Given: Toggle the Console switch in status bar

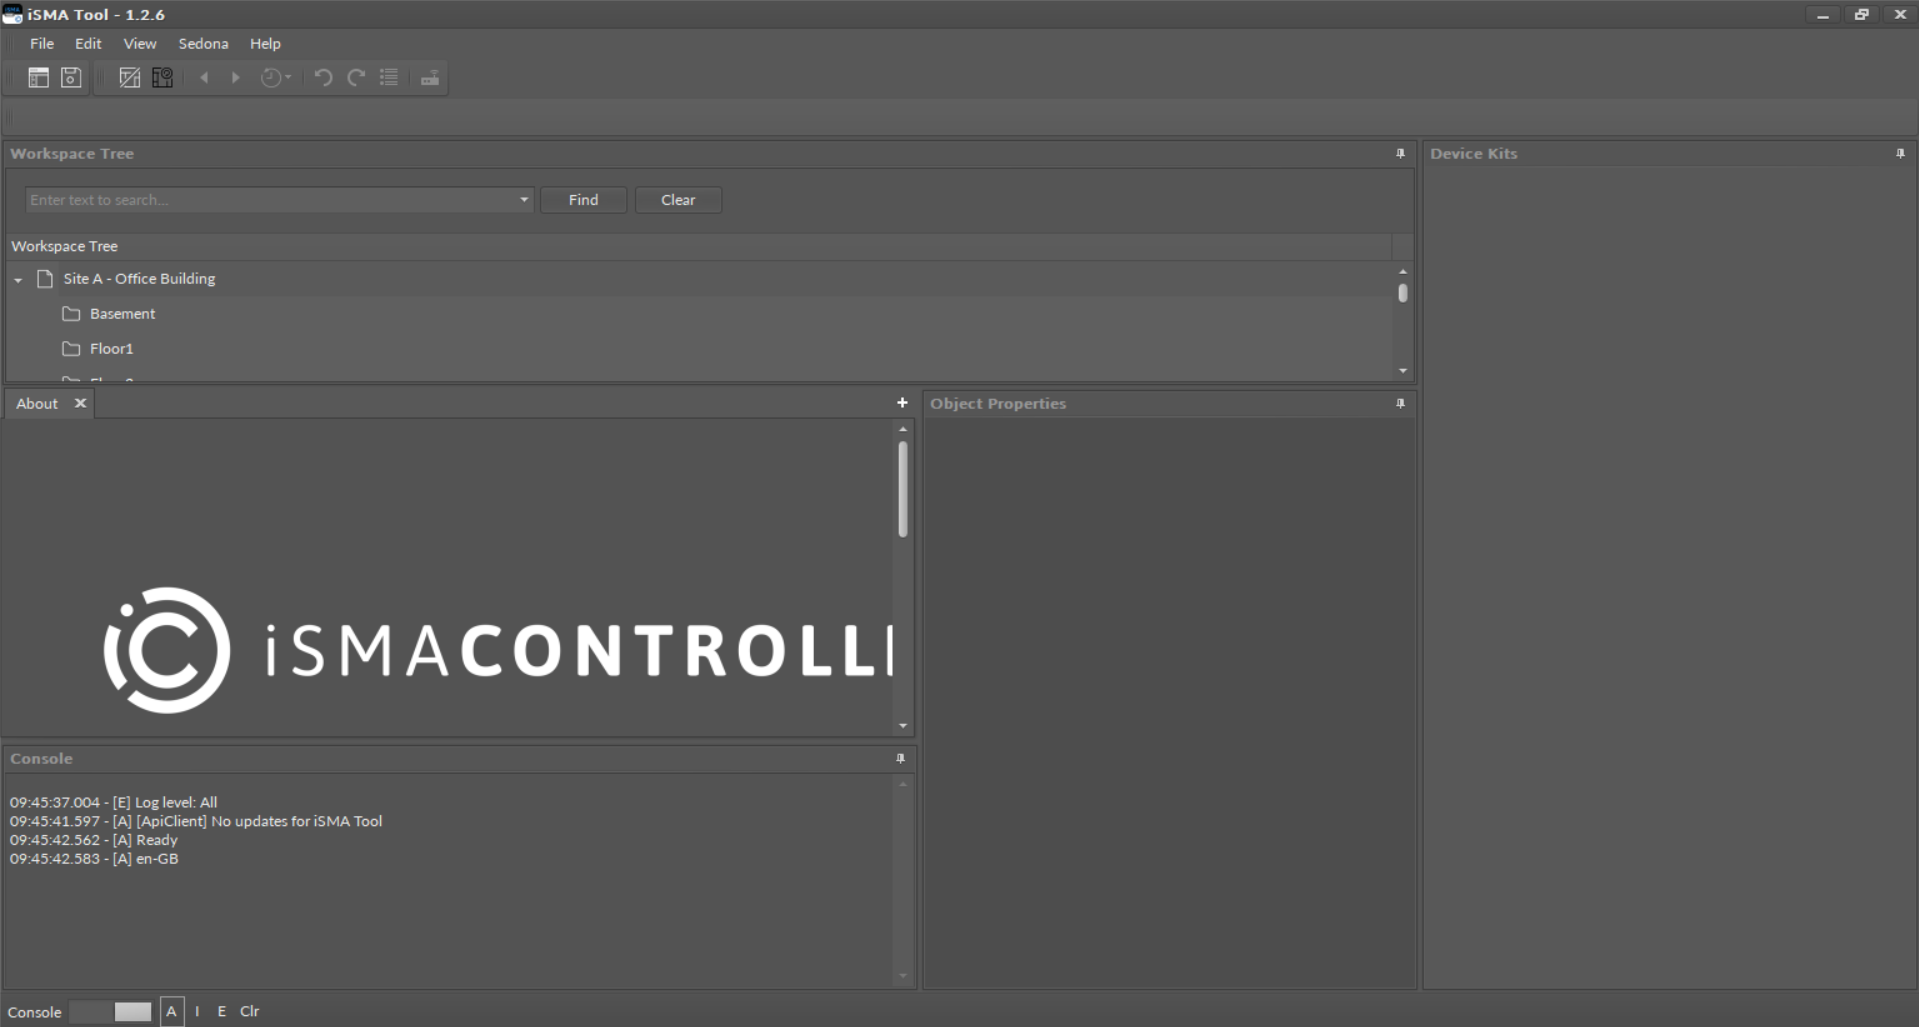Looking at the screenshot, I should (x=111, y=1012).
